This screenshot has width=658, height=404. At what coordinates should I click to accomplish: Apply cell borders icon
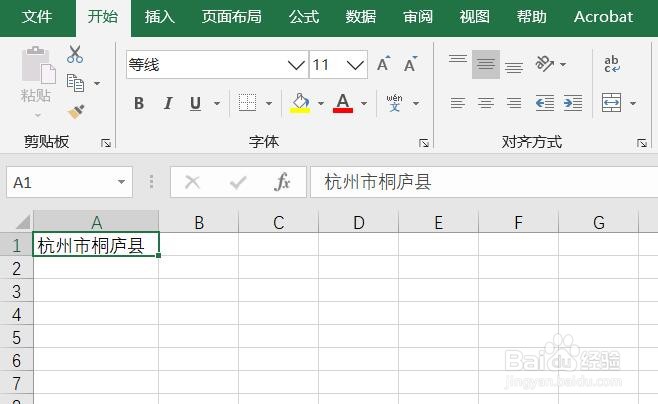[247, 103]
